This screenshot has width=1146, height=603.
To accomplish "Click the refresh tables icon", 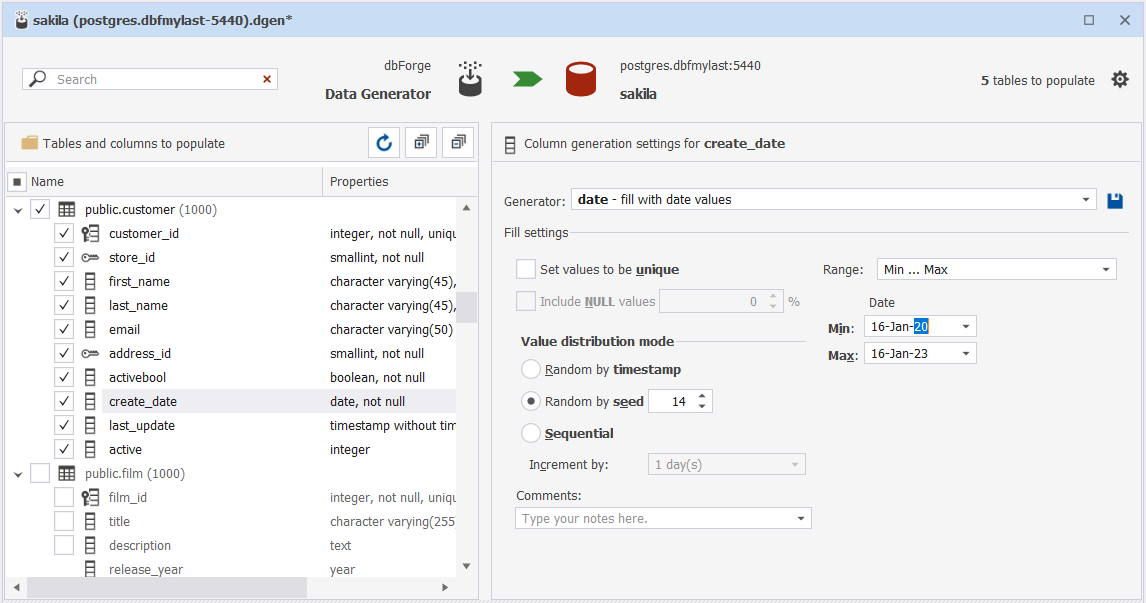I will [384, 143].
